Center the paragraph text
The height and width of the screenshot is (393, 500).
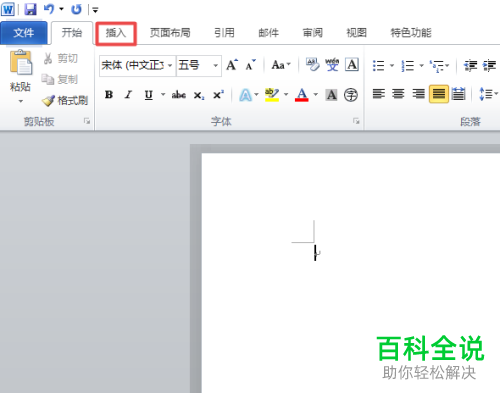tap(398, 94)
